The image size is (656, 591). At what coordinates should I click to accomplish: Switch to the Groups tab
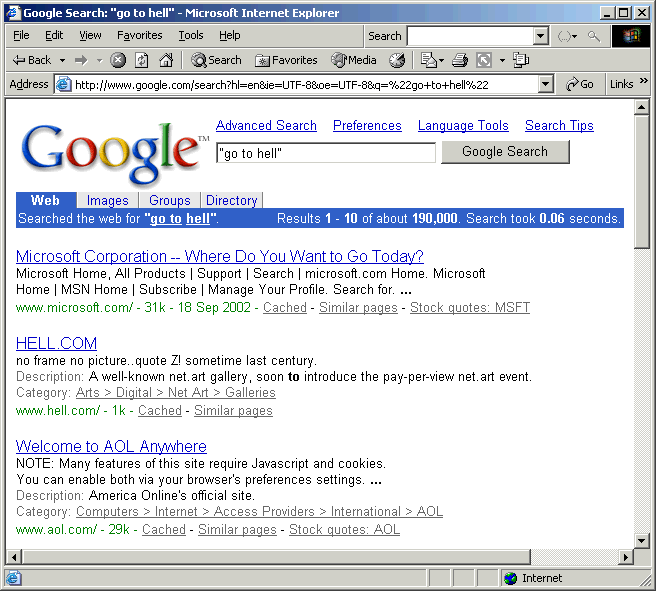(169, 200)
